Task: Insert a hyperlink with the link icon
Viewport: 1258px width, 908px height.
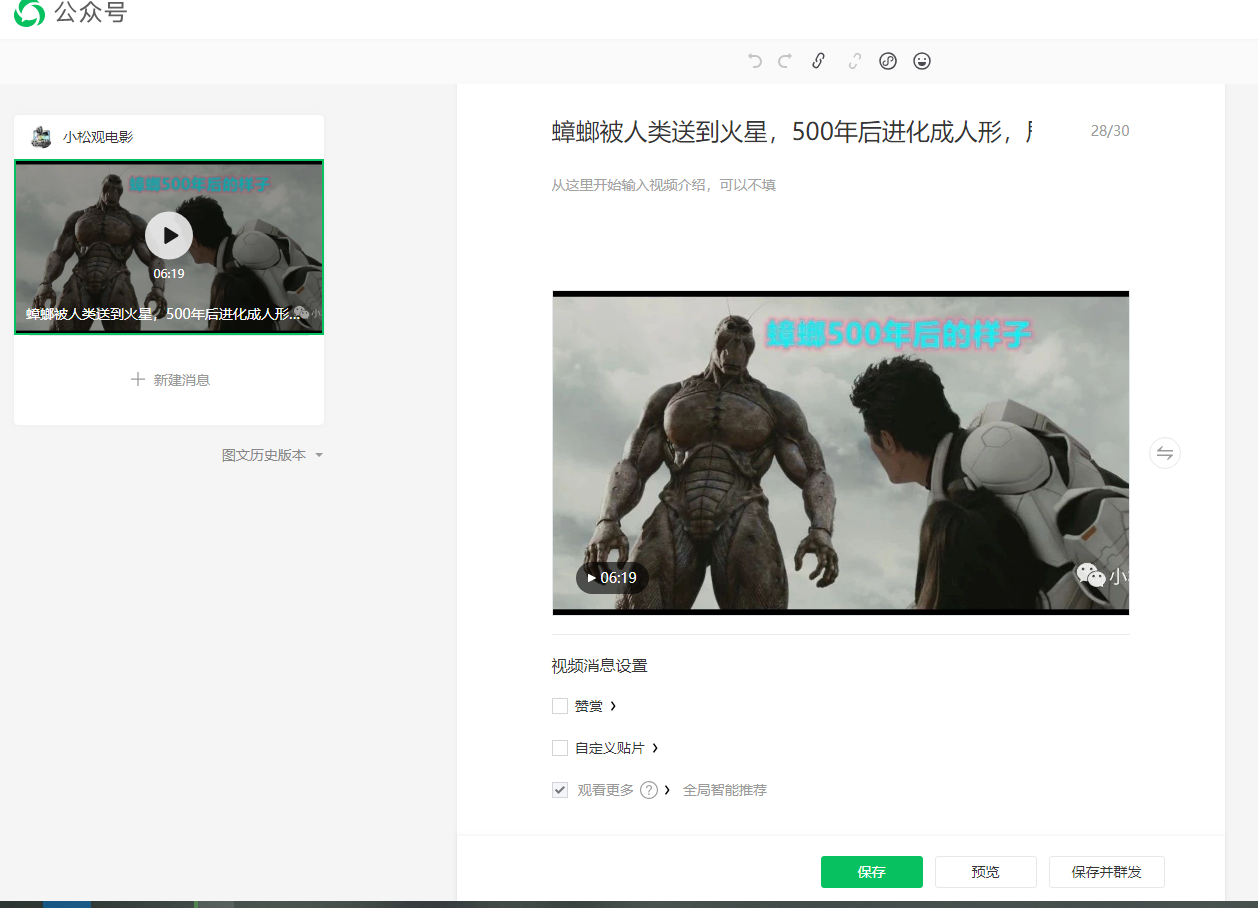Action: (x=818, y=61)
